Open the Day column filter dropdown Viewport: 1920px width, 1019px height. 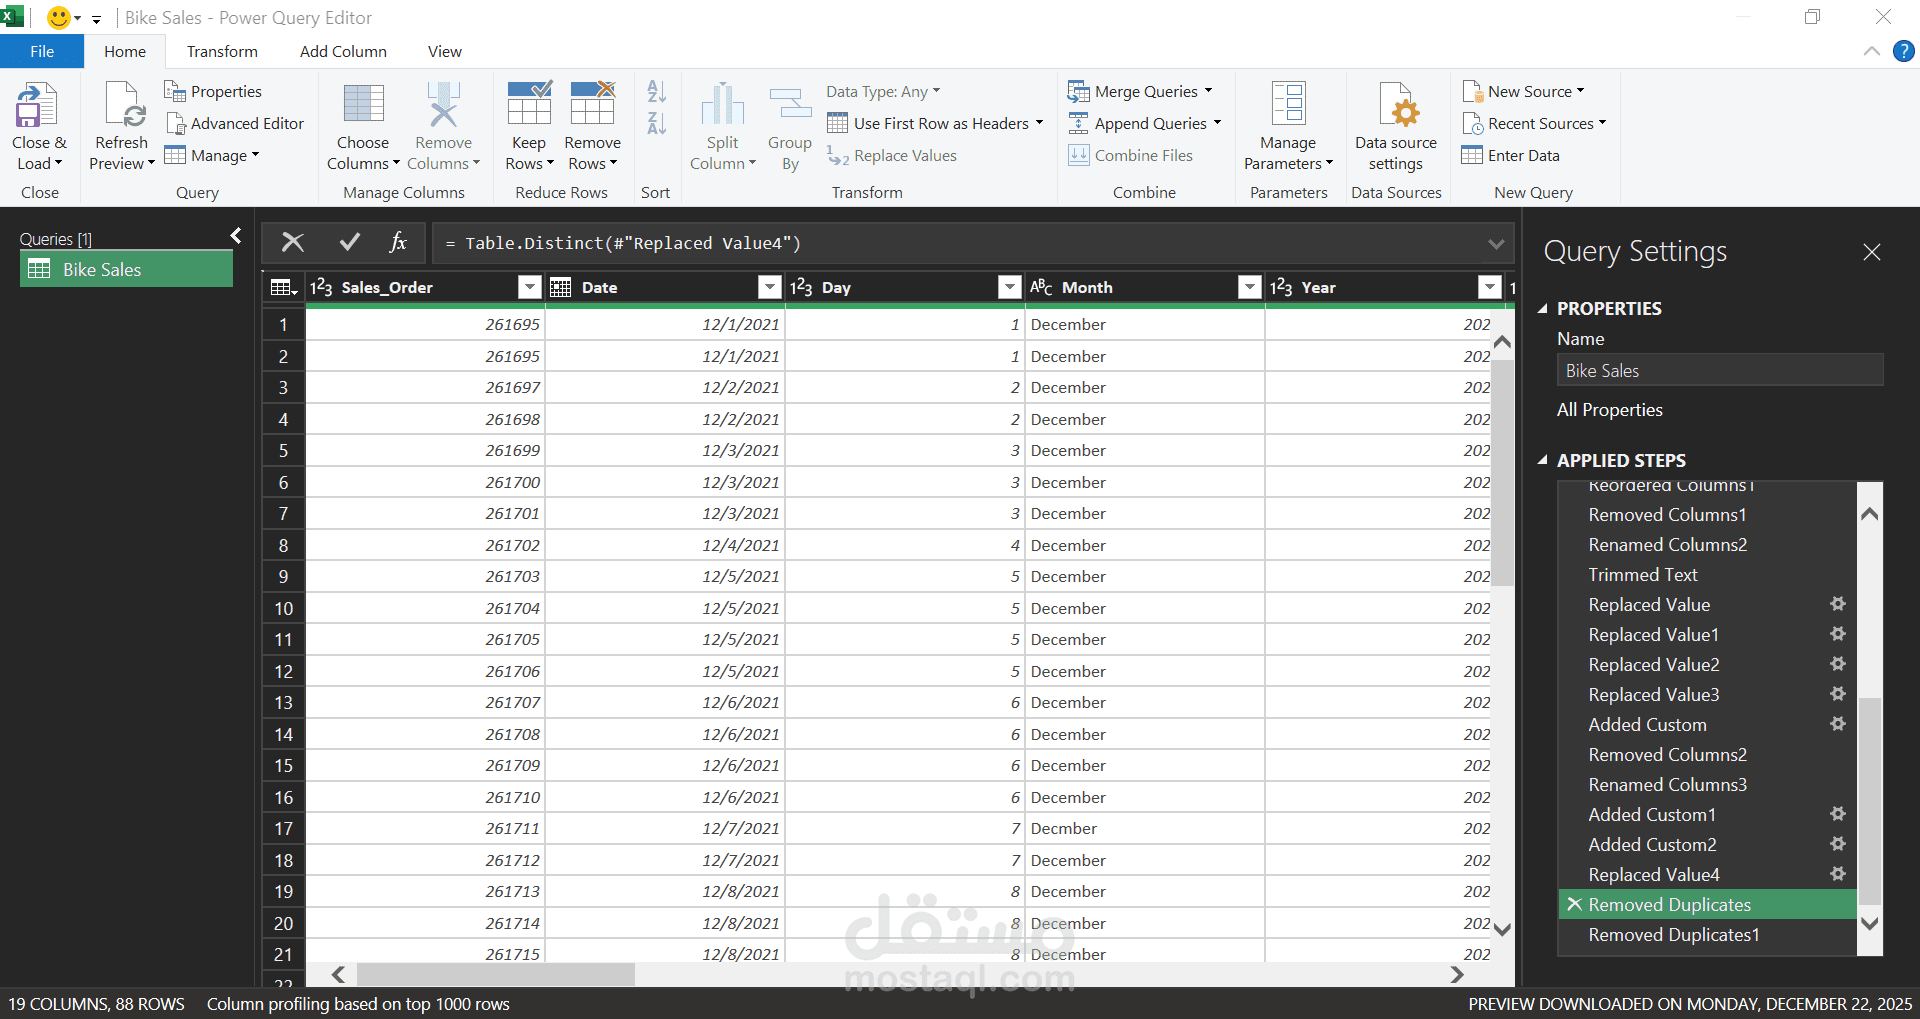pos(1010,288)
